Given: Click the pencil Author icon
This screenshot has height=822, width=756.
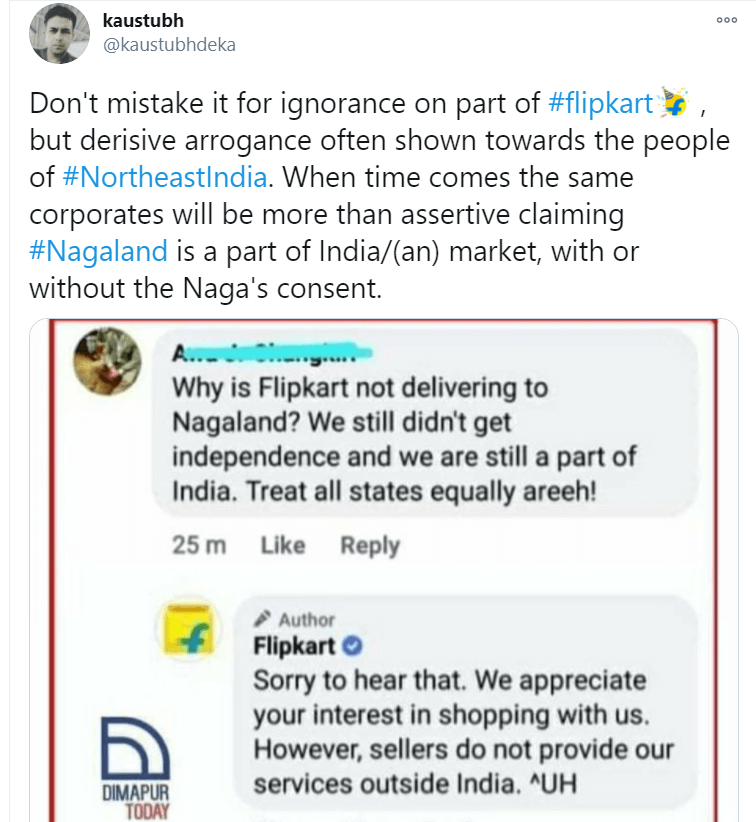Looking at the screenshot, I should (x=262, y=620).
